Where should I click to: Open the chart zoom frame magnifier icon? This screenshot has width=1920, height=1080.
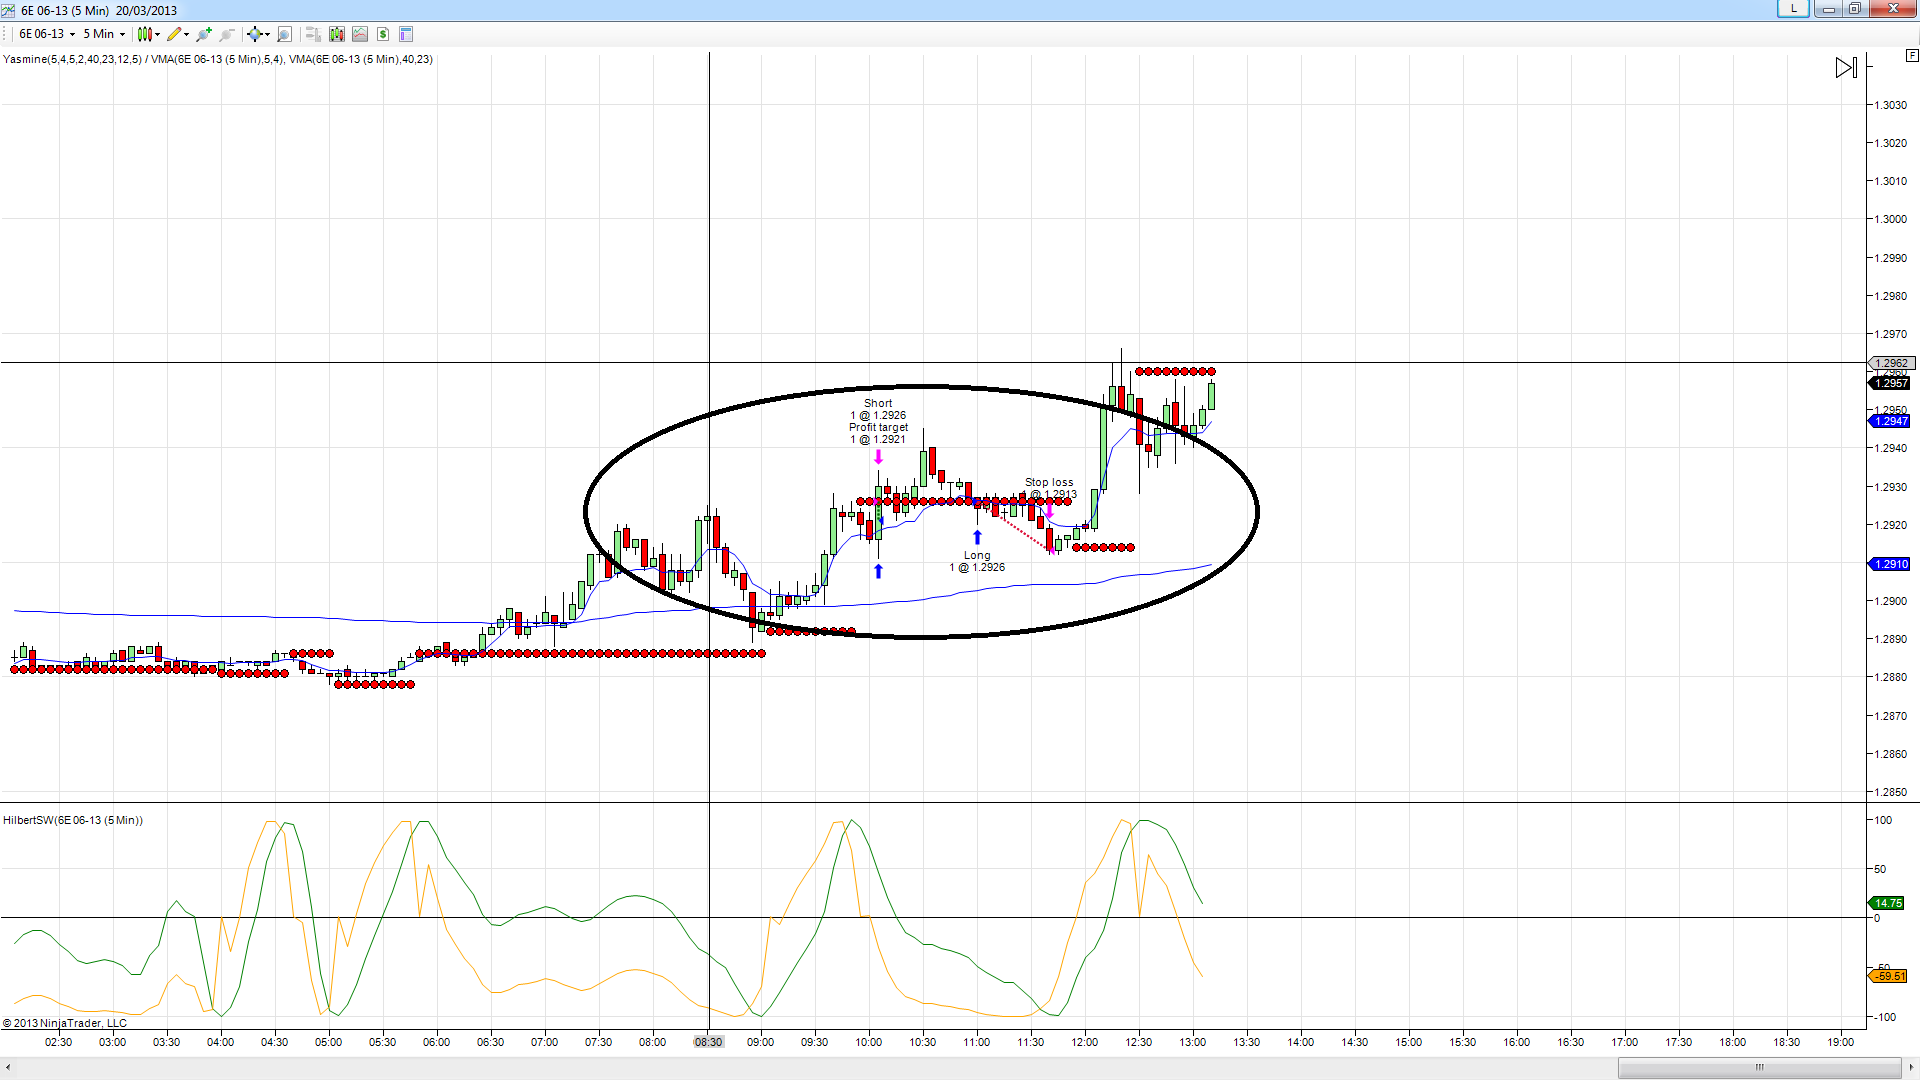pyautogui.click(x=284, y=34)
